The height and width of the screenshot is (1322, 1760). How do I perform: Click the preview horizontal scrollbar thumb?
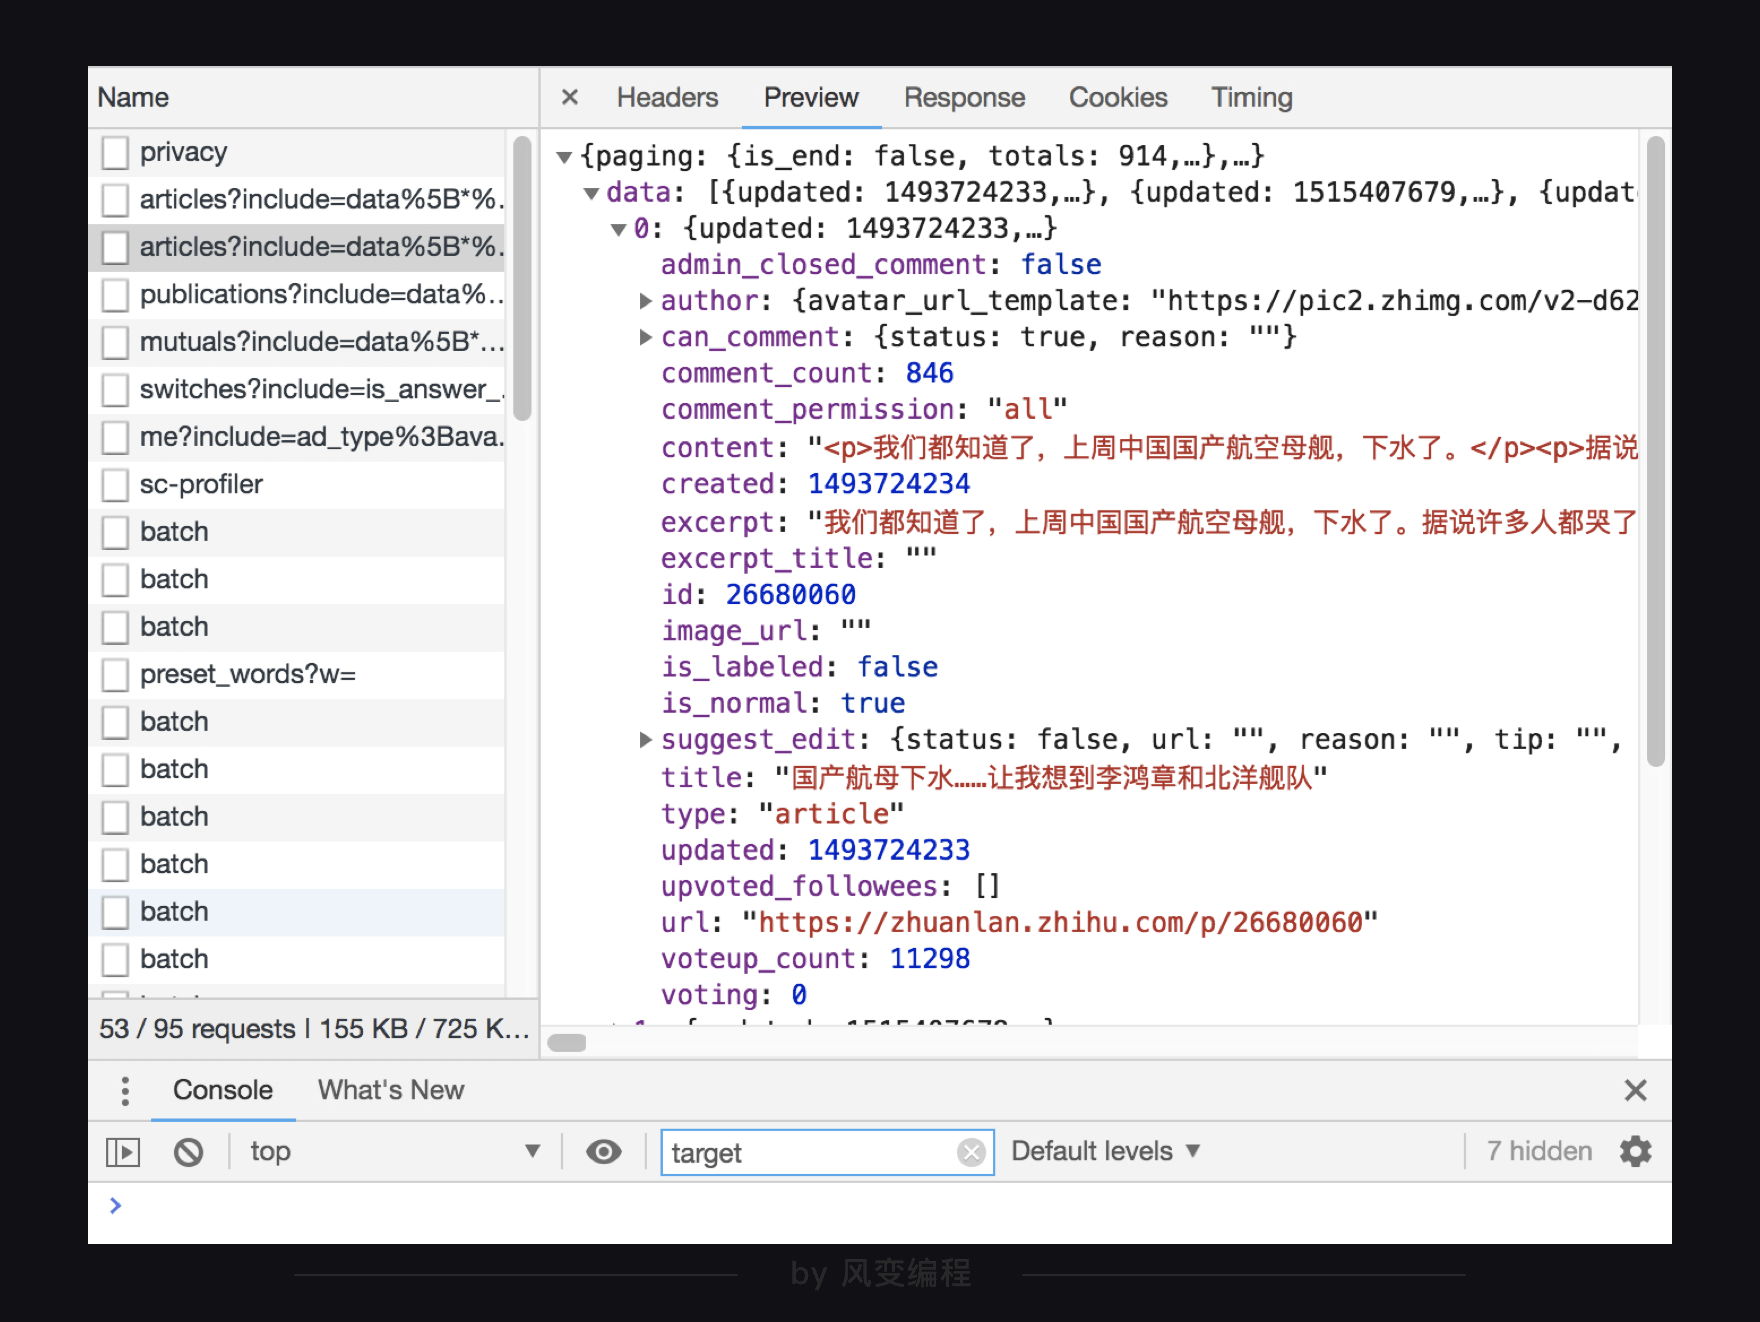(567, 1042)
